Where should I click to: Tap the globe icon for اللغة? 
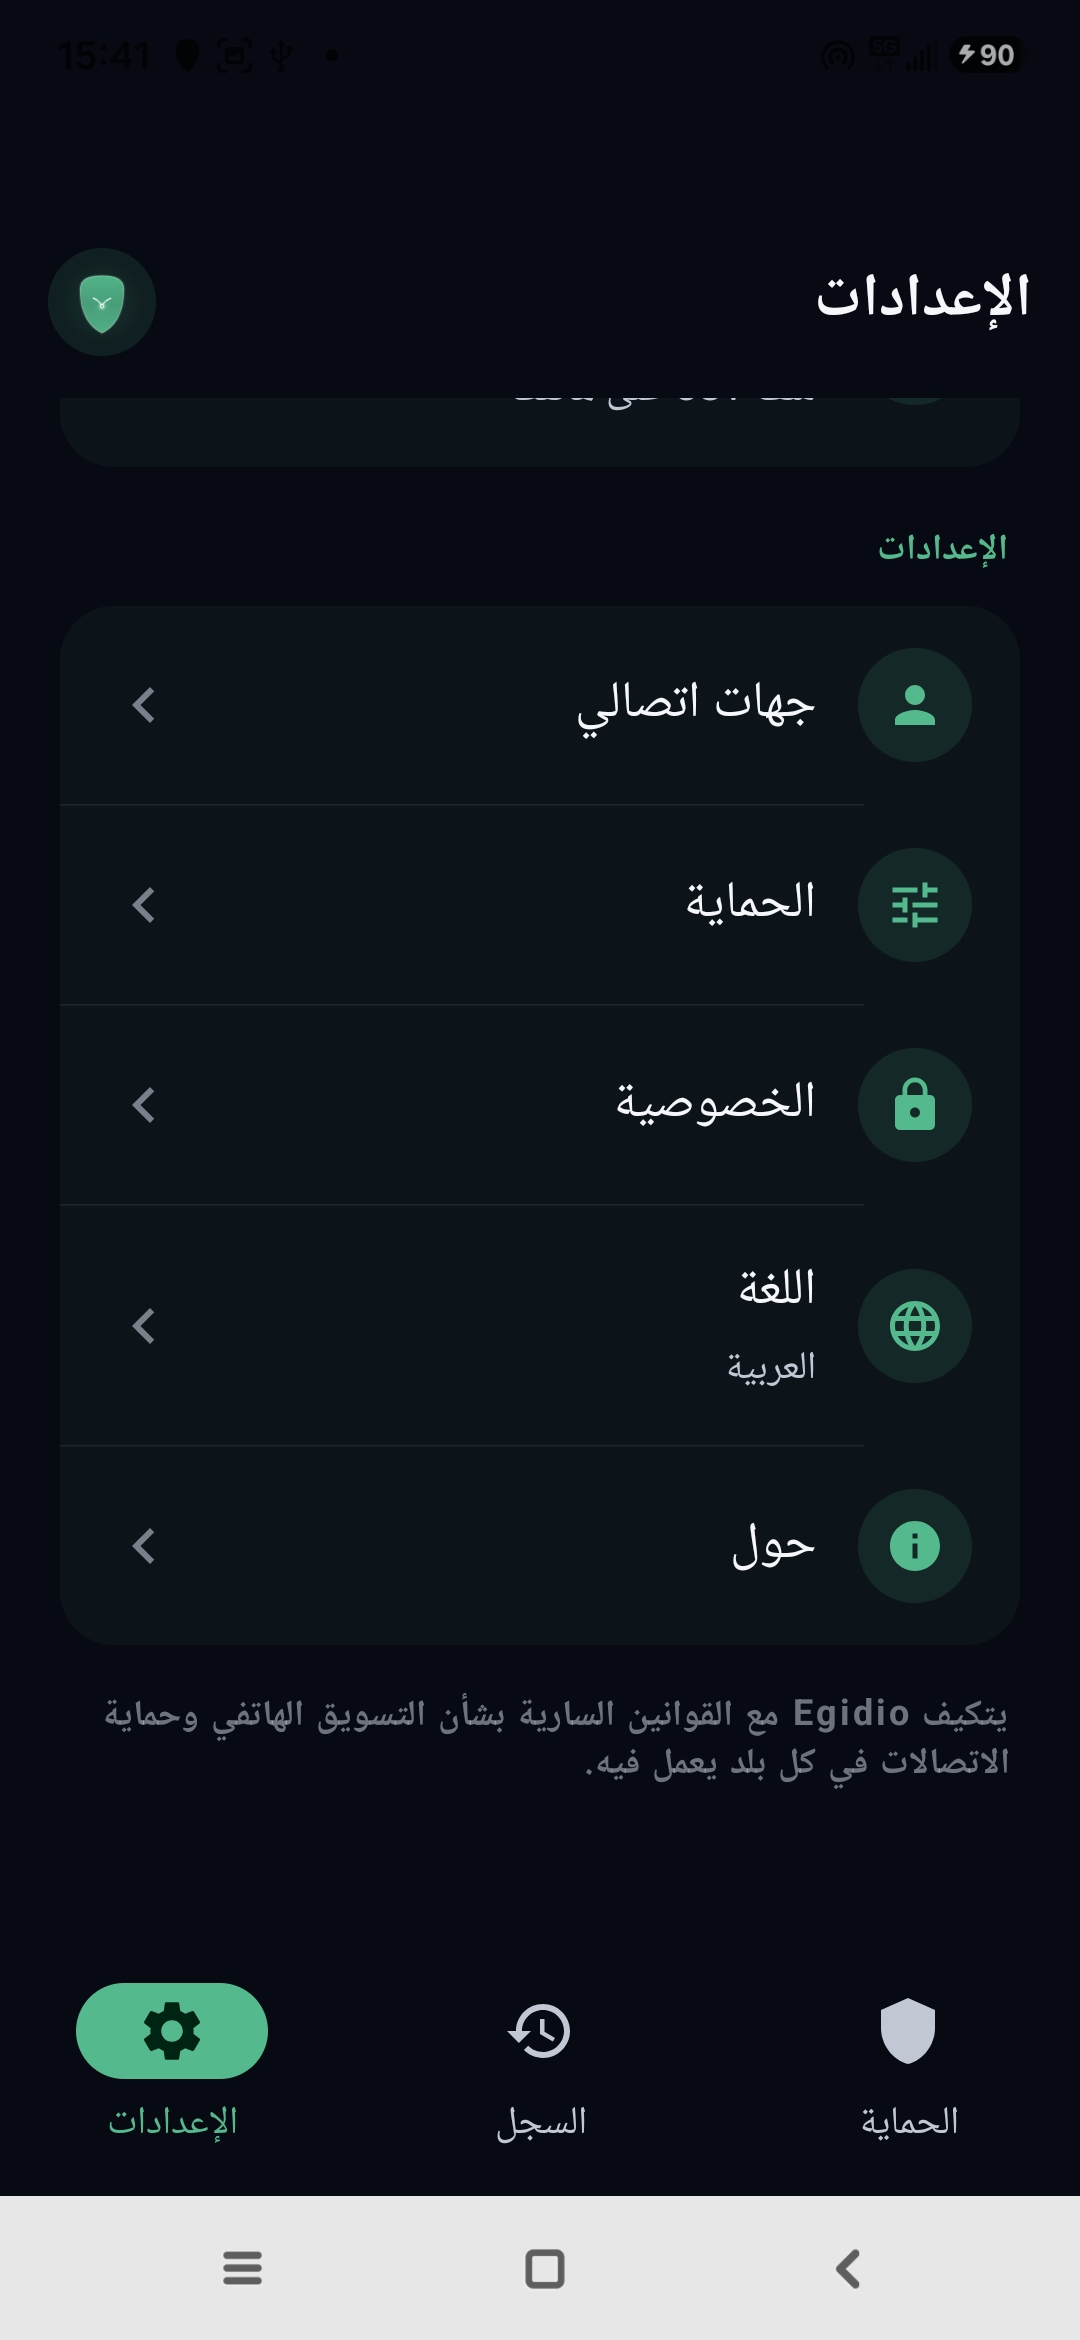pos(915,1326)
